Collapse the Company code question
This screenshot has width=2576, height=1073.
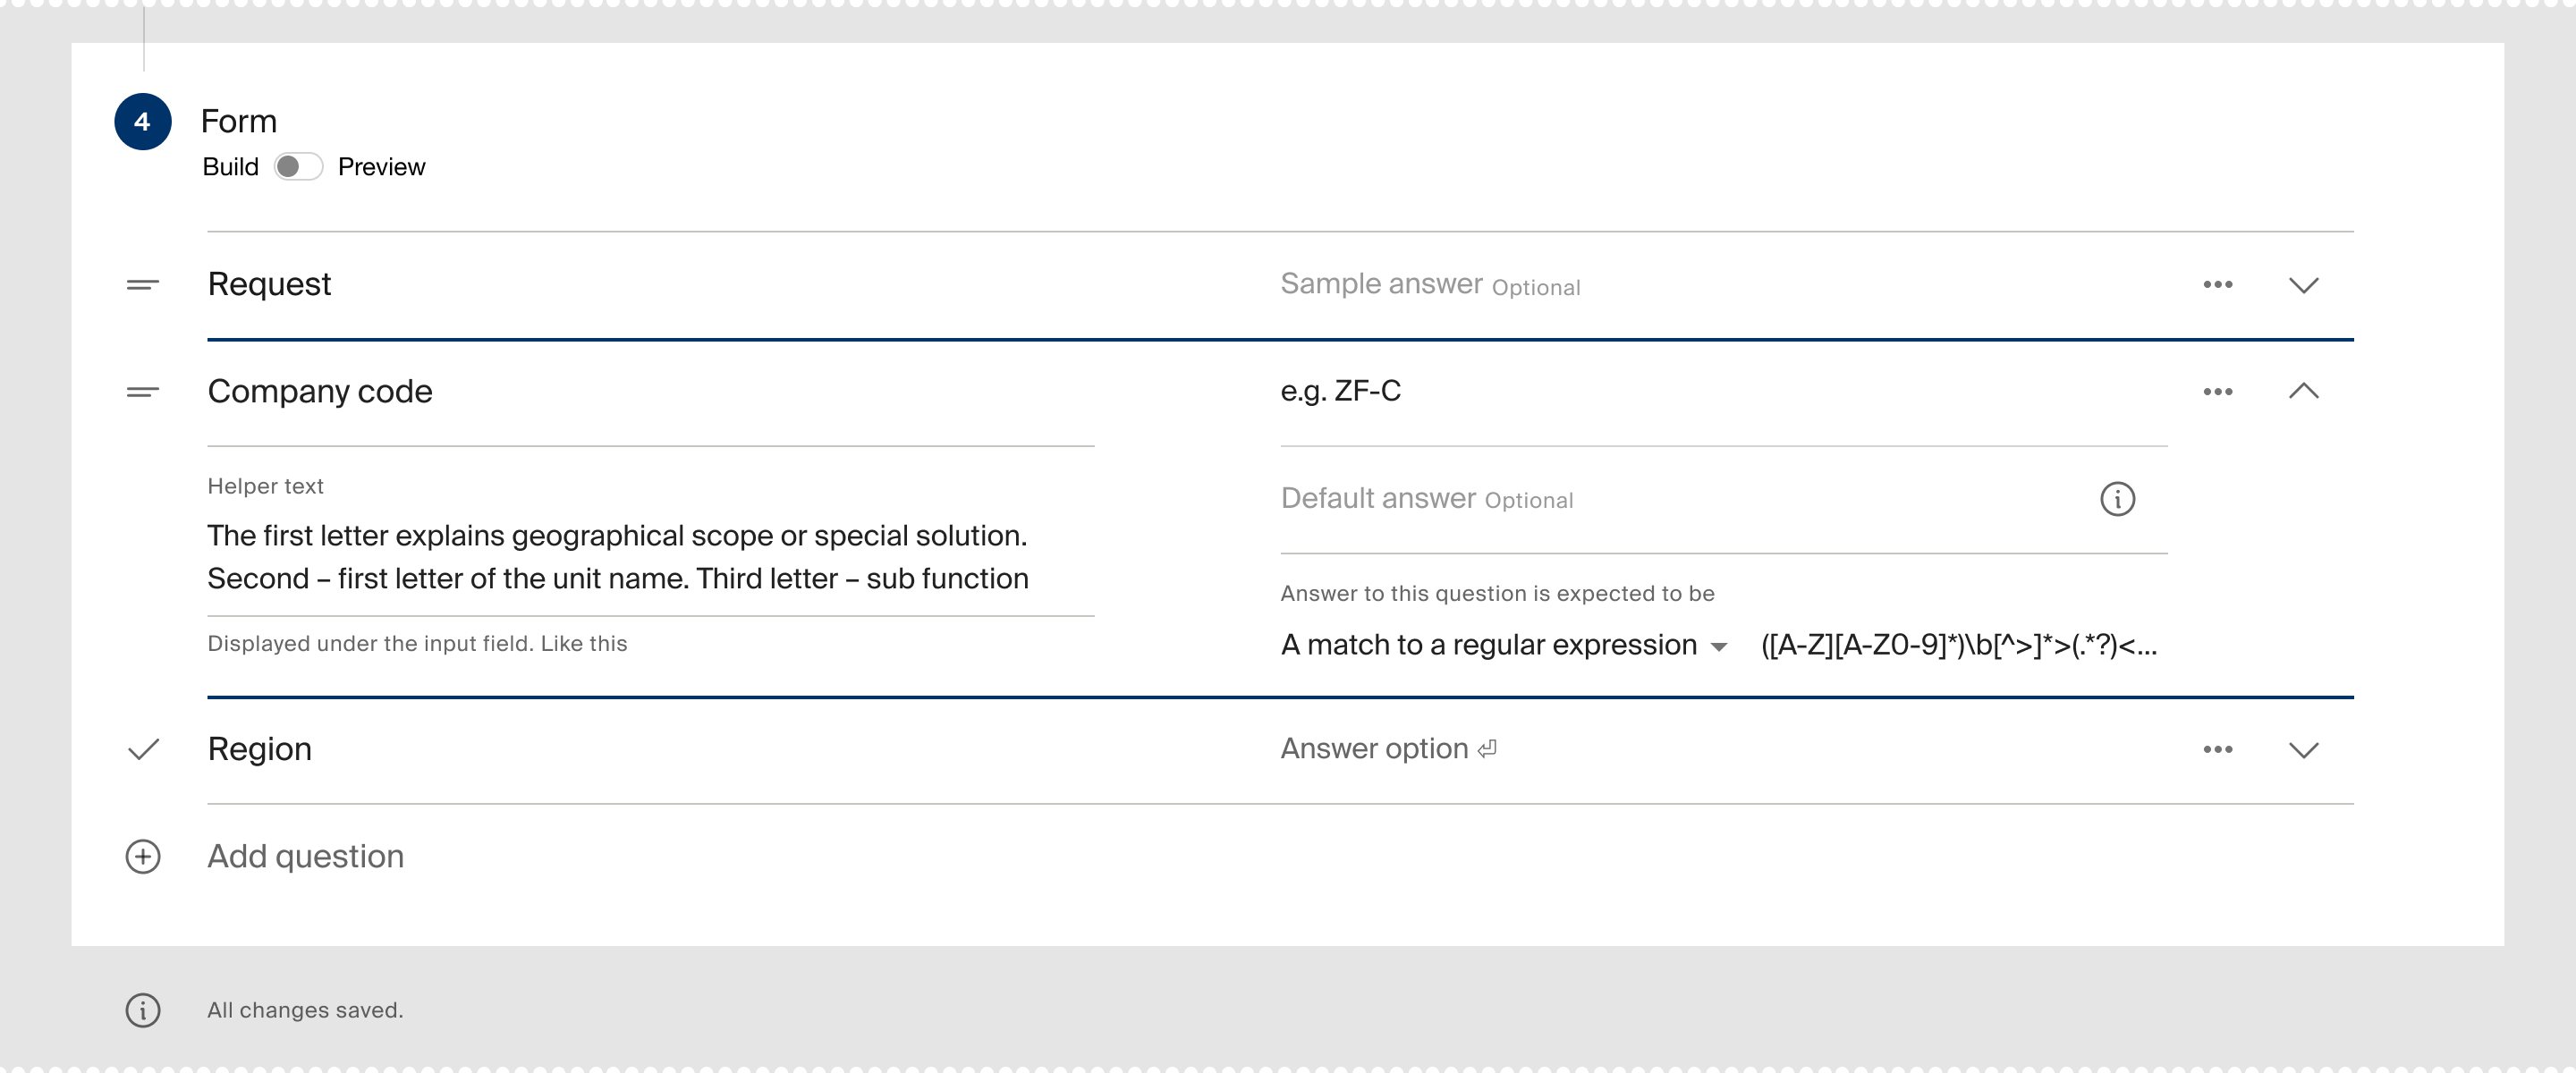tap(2306, 391)
